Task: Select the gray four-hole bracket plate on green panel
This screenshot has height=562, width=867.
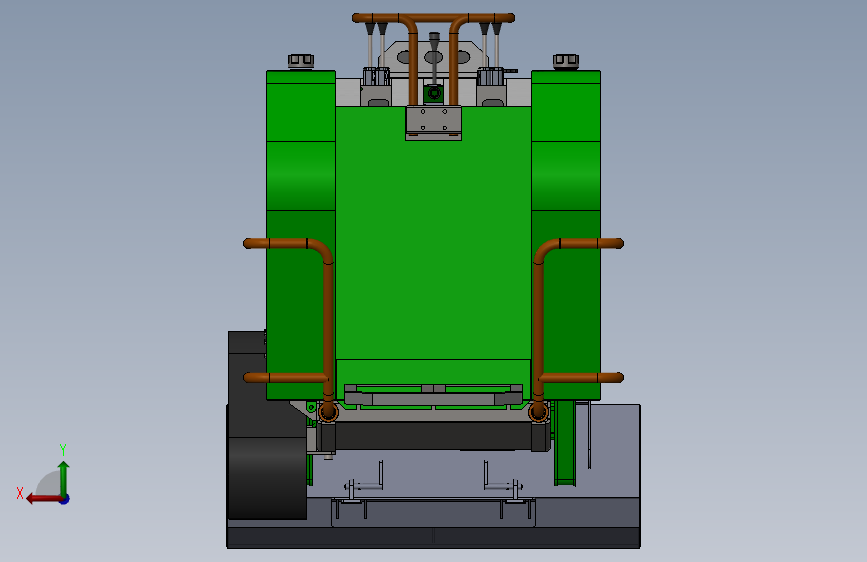Action: [x=434, y=123]
